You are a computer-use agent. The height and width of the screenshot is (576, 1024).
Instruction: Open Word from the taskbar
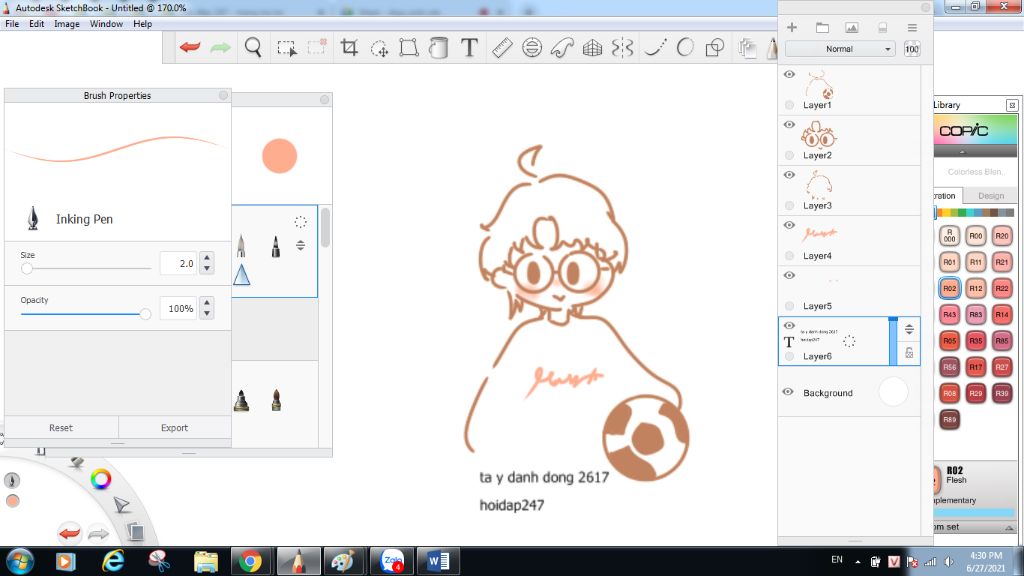click(x=438, y=561)
